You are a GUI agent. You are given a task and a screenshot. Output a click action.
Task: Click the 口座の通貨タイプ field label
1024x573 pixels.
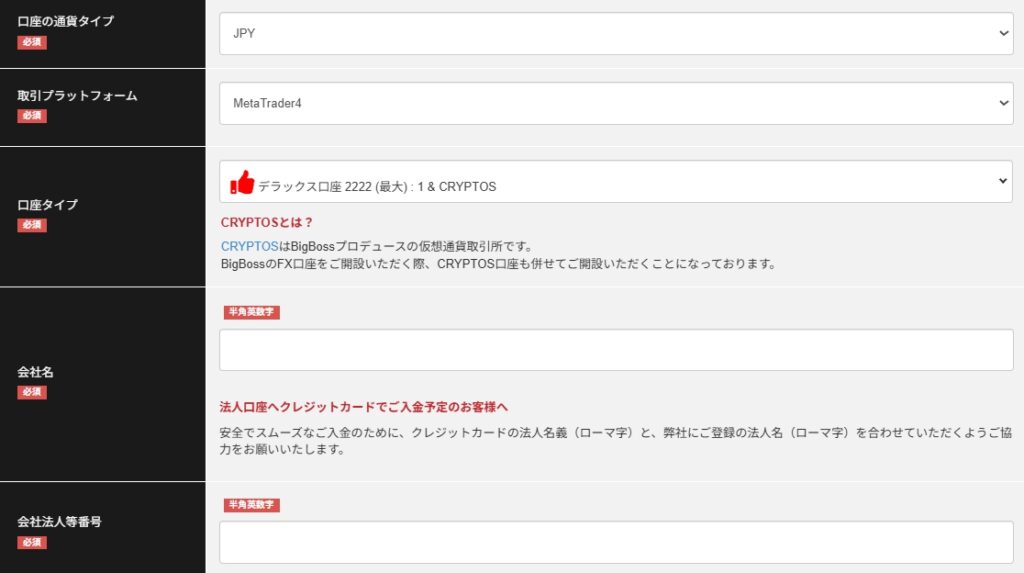pos(66,22)
